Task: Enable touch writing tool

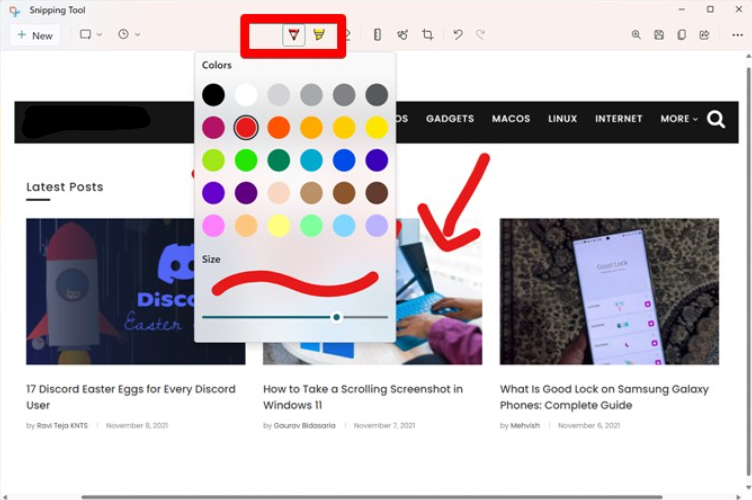Action: point(402,35)
